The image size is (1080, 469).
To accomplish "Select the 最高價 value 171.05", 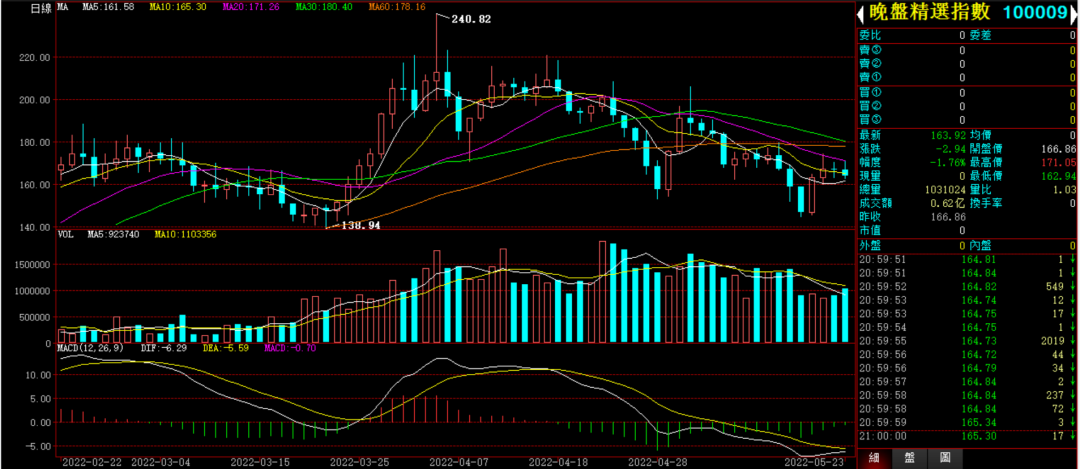I will point(1059,163).
